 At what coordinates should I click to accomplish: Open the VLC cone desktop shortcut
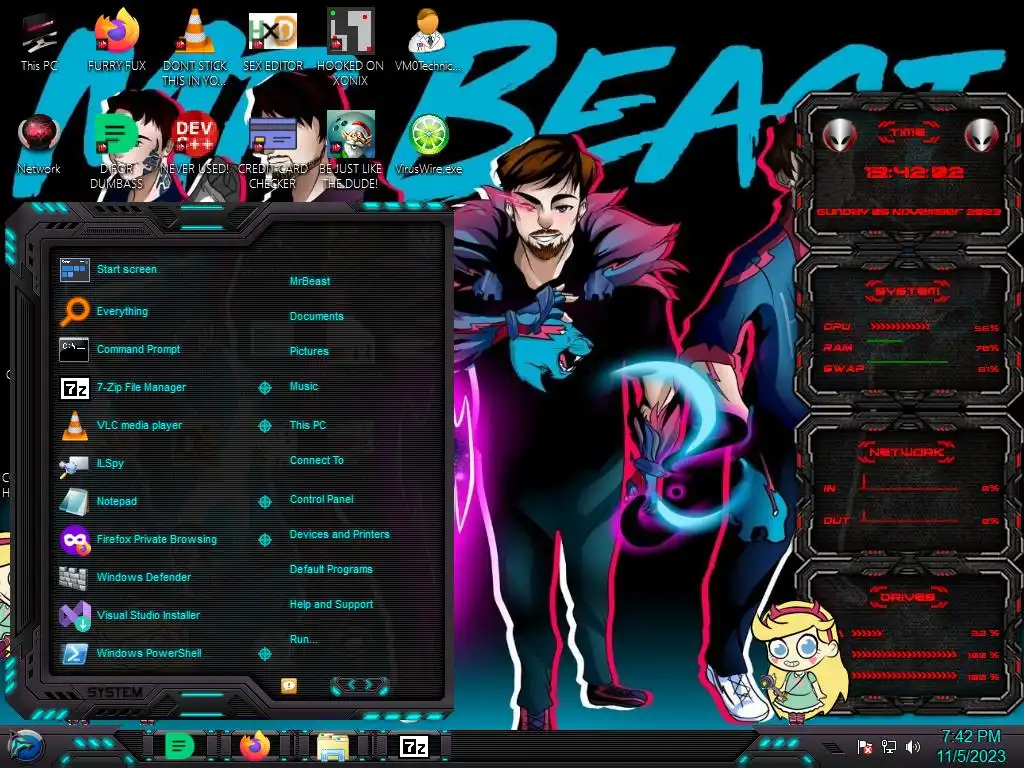click(x=195, y=49)
